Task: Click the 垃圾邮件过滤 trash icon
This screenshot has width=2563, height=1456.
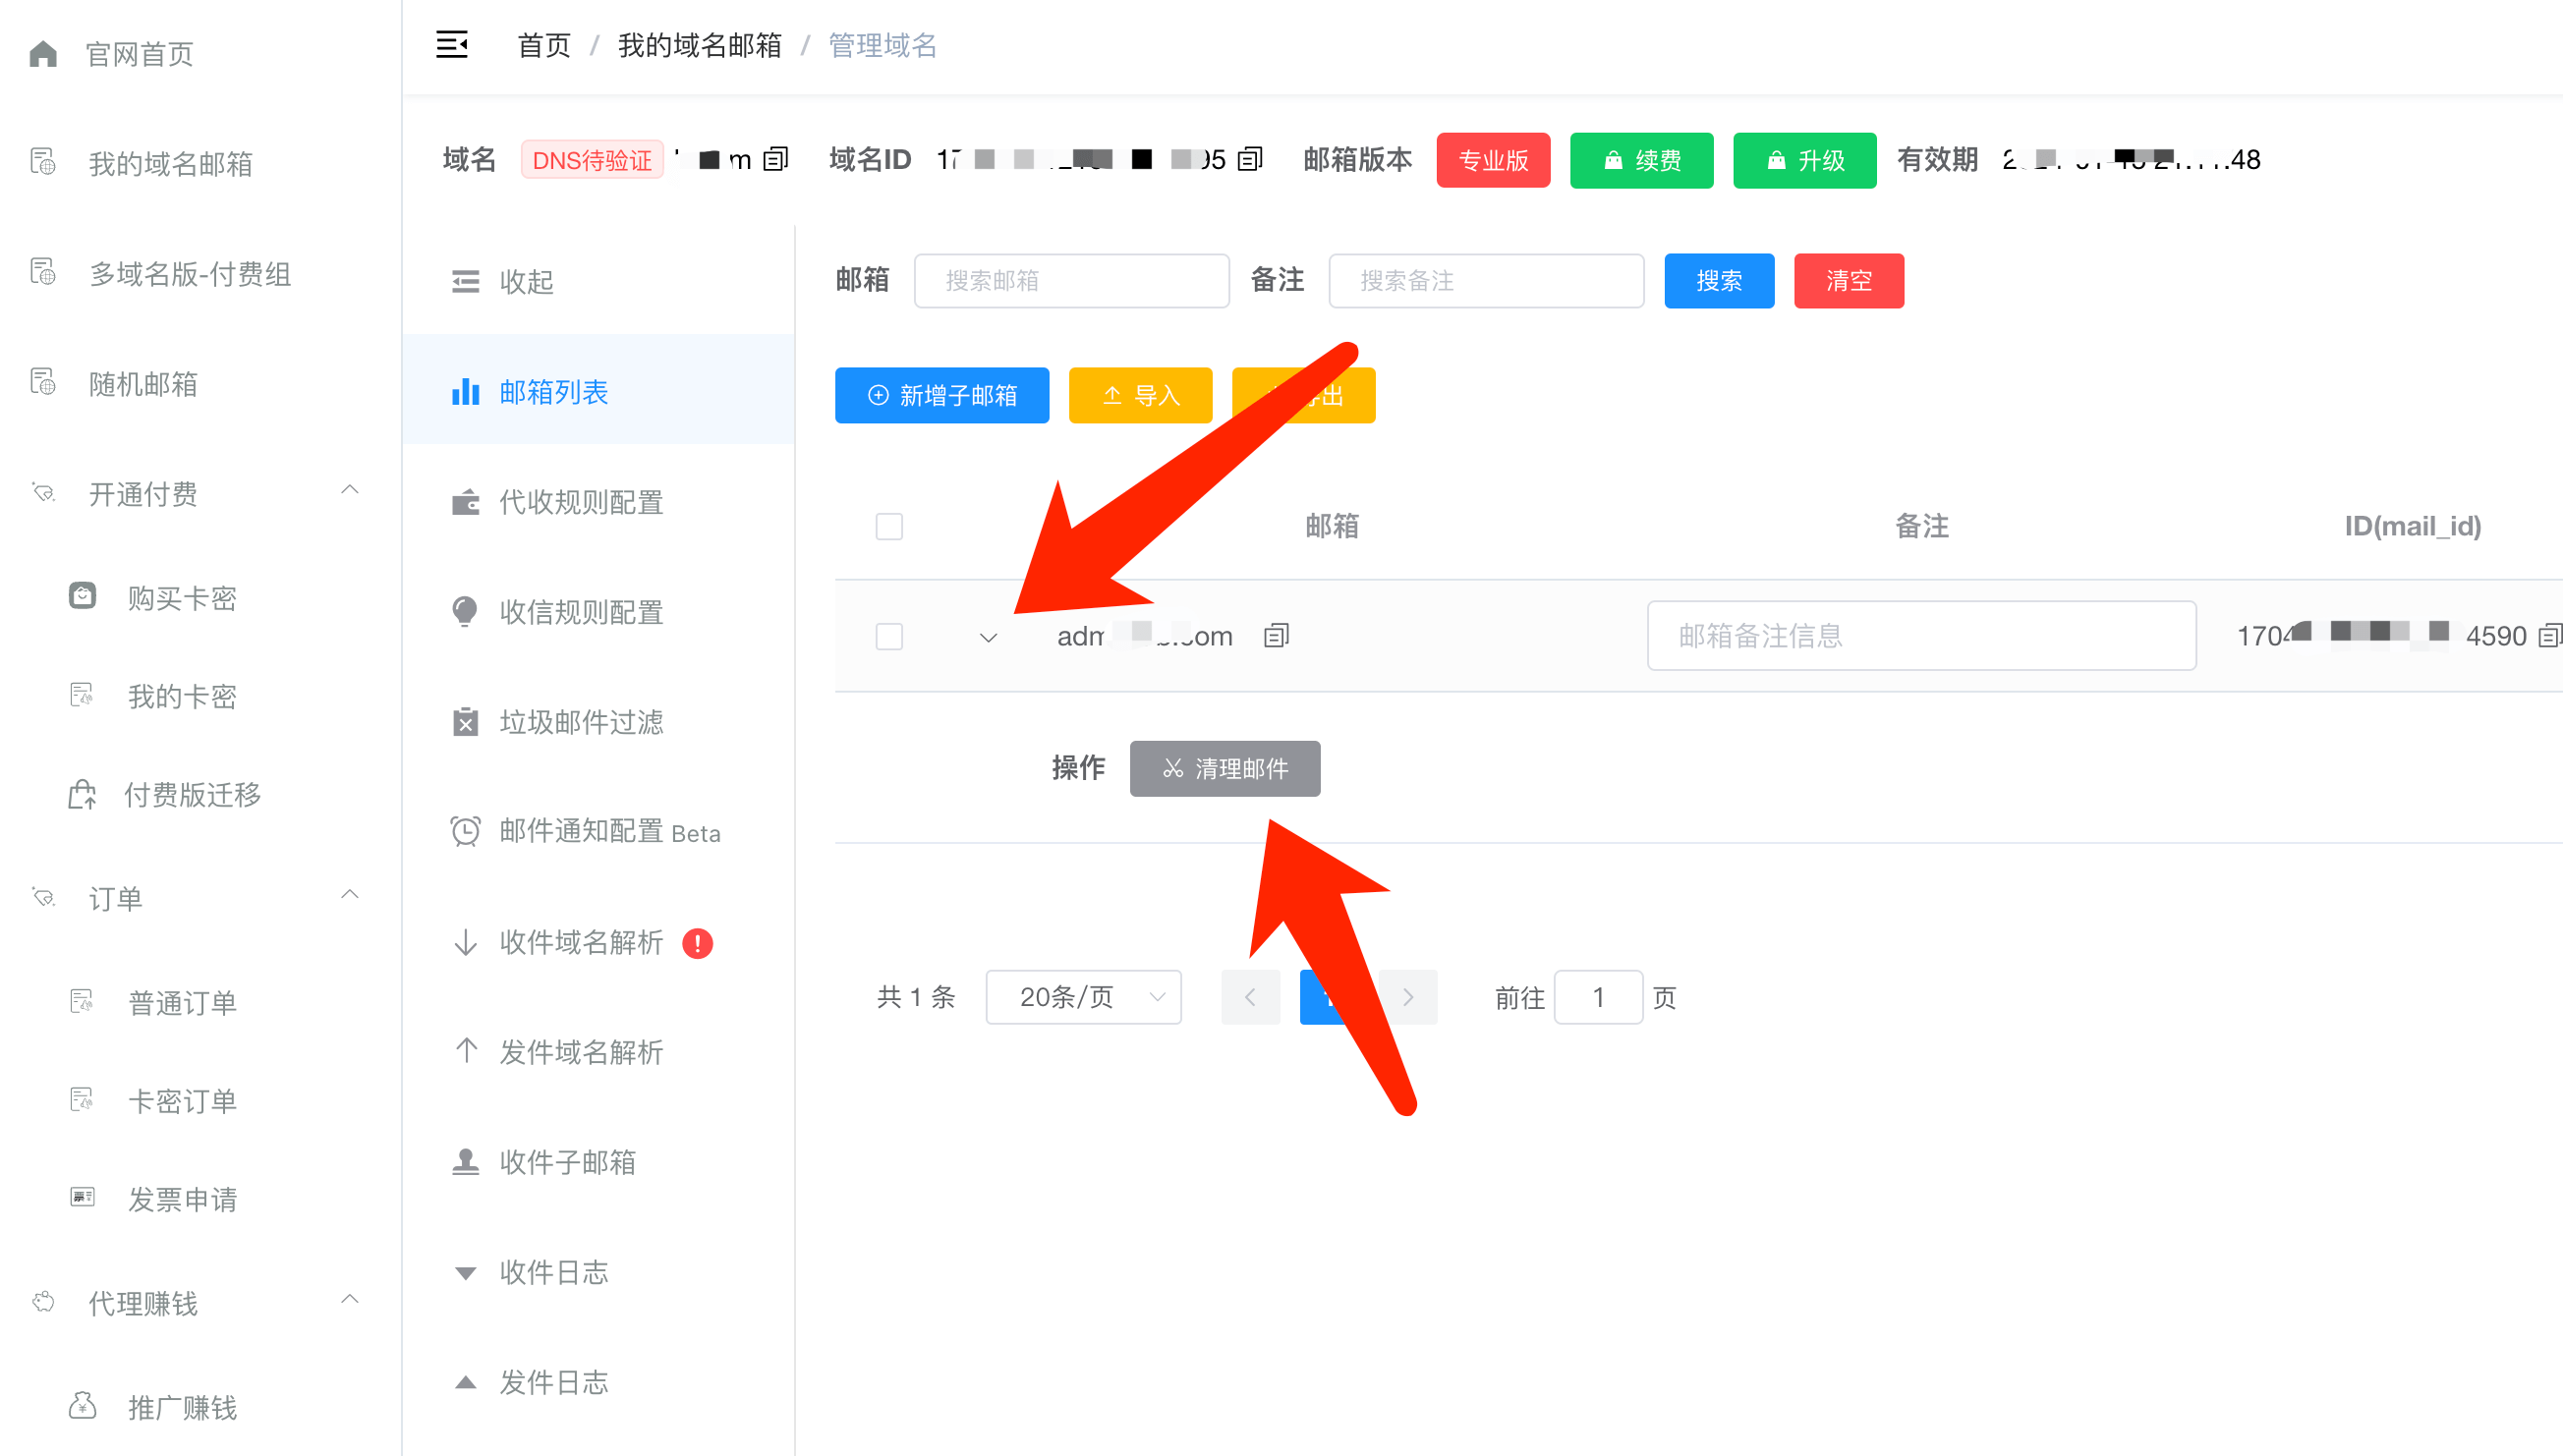Action: [x=465, y=722]
